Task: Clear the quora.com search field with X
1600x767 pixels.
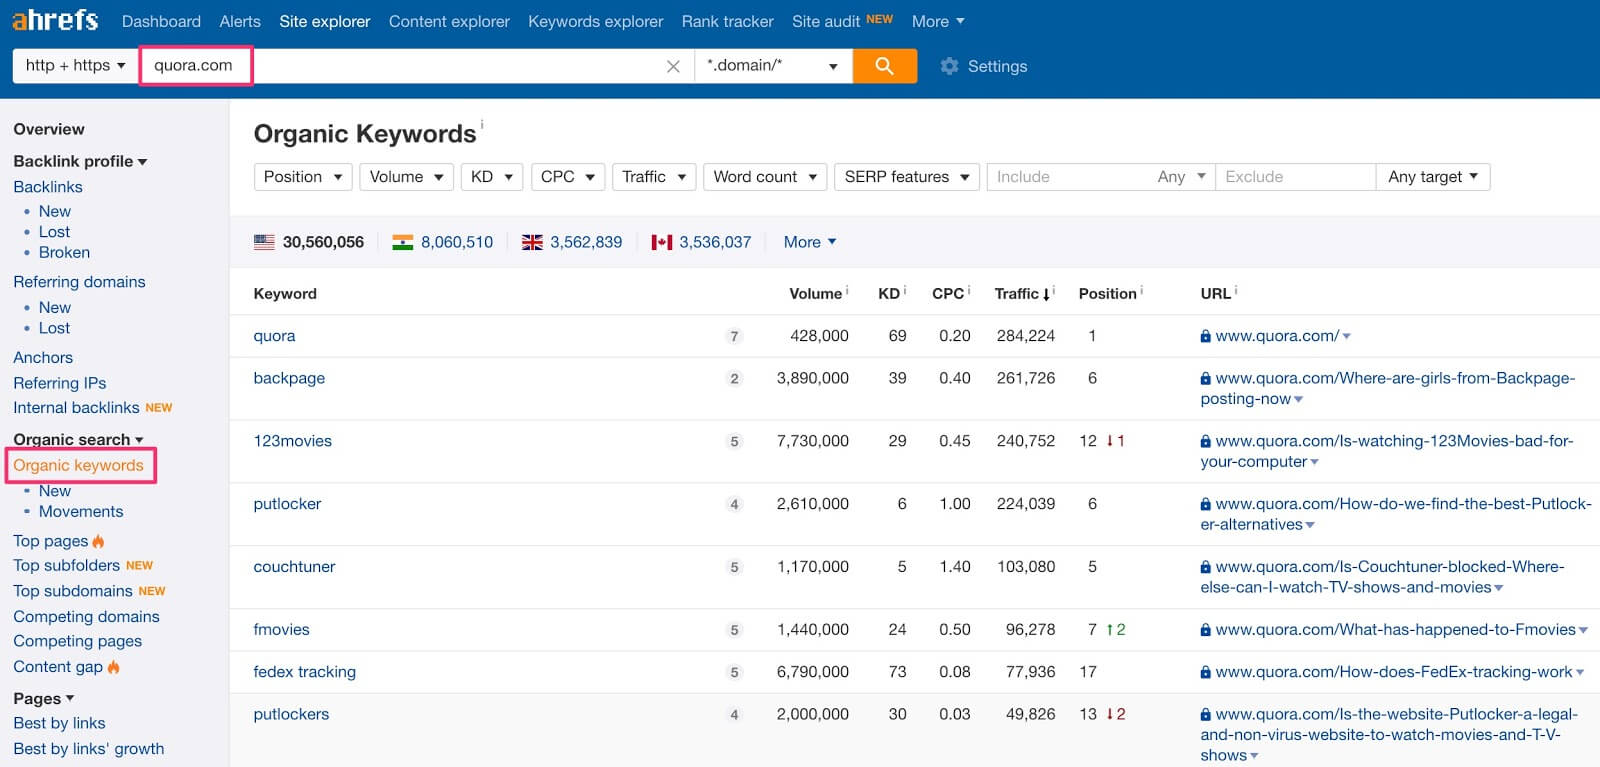Action: 673,66
